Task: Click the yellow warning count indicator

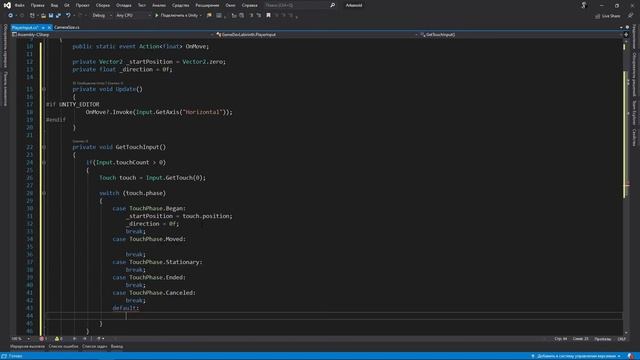Action: pyautogui.click(x=58, y=339)
